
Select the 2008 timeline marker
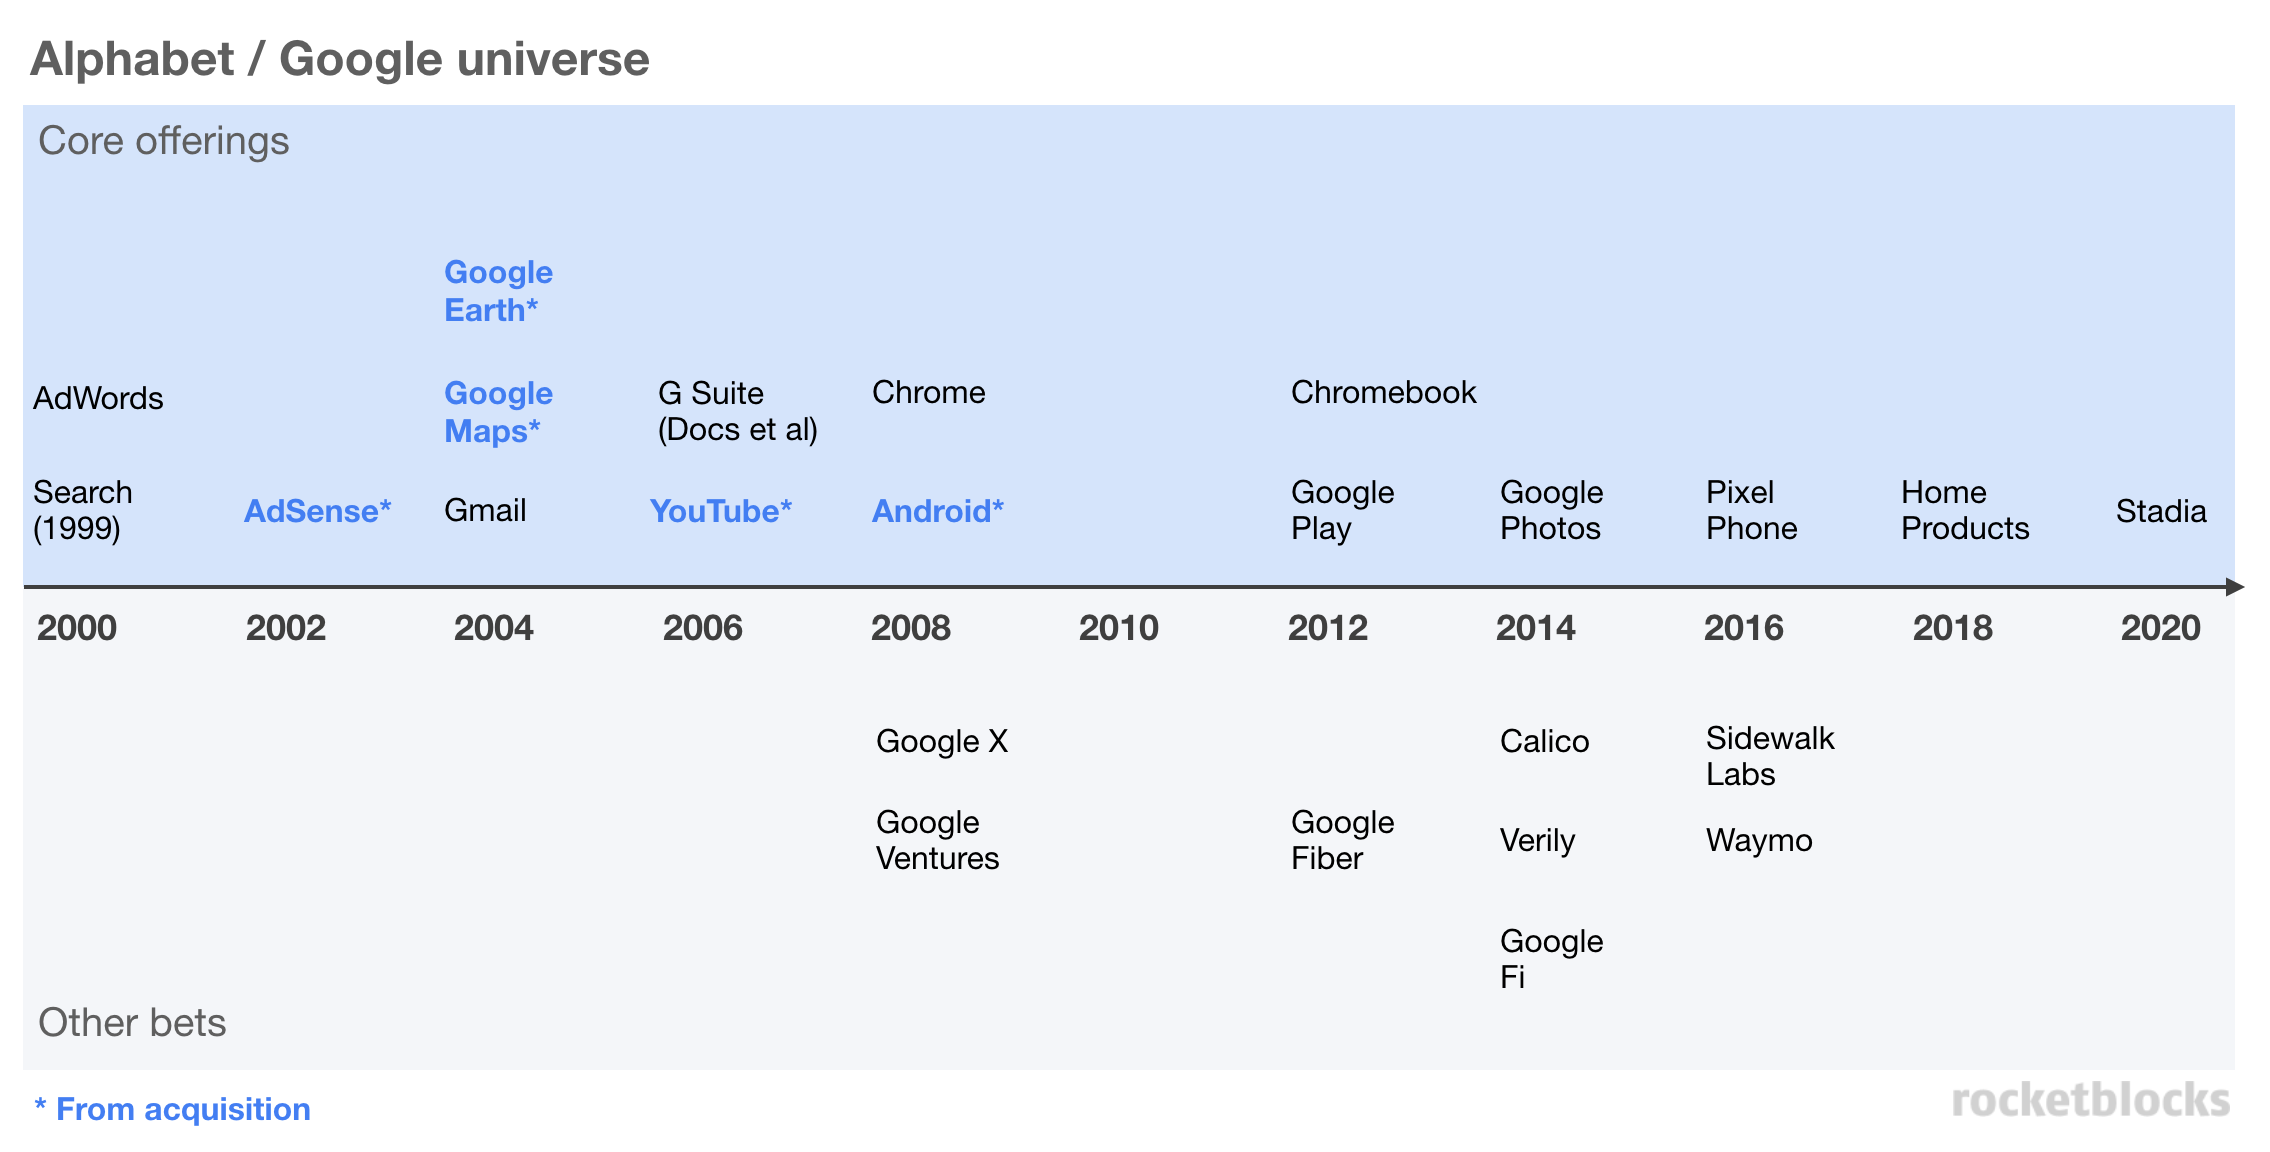coord(910,628)
